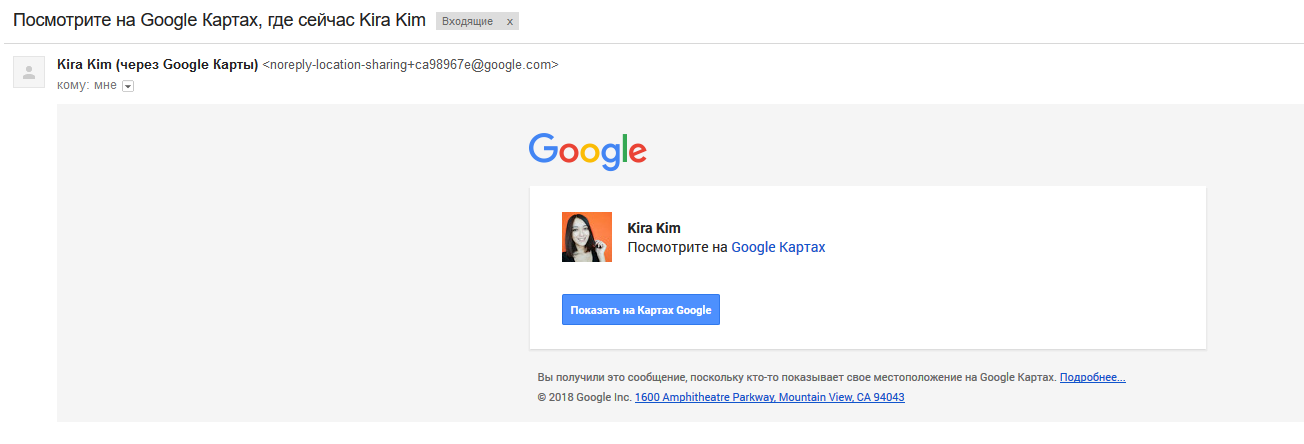Click the Вы получили это сообщение notice
Screen dimensions: 1304x444
pos(795,378)
